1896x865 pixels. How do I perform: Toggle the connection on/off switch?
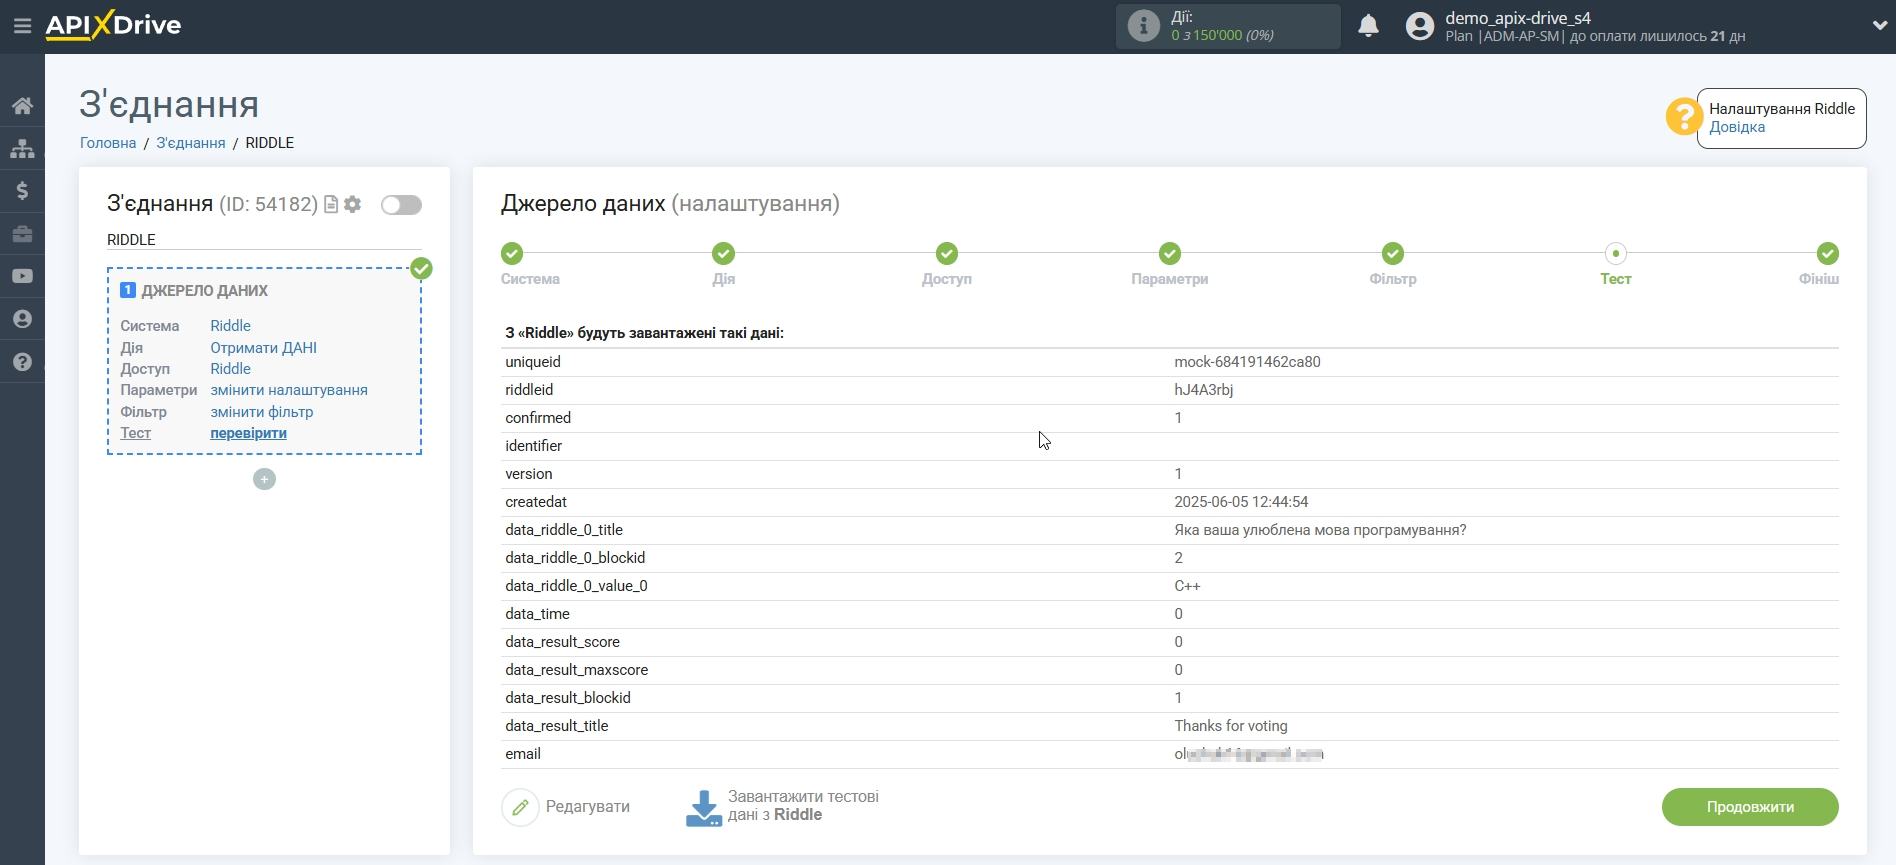pos(401,205)
